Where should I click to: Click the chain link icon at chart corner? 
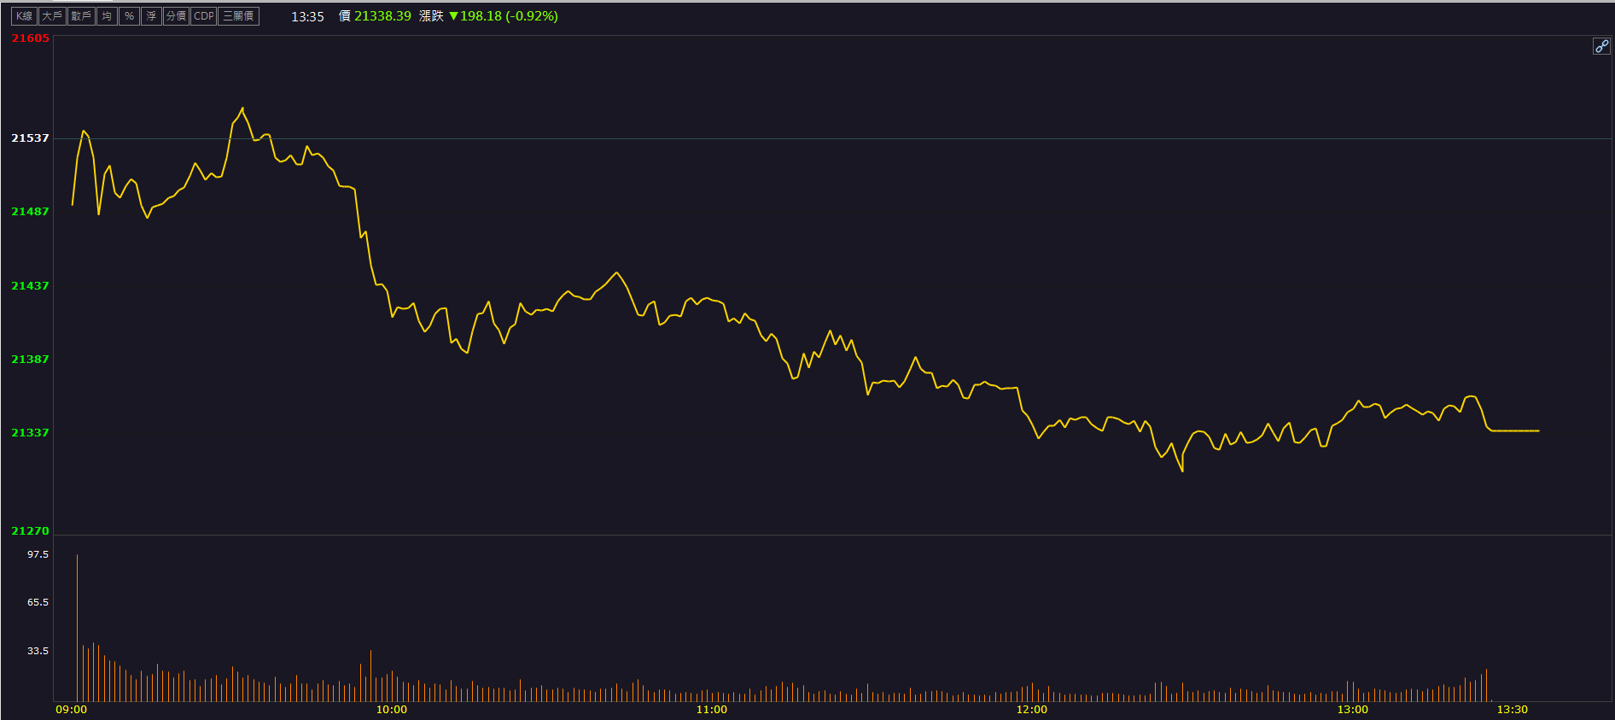tap(1601, 46)
